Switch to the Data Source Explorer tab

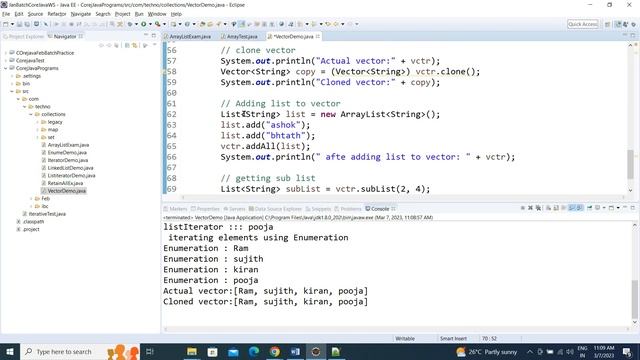click(x=275, y=209)
